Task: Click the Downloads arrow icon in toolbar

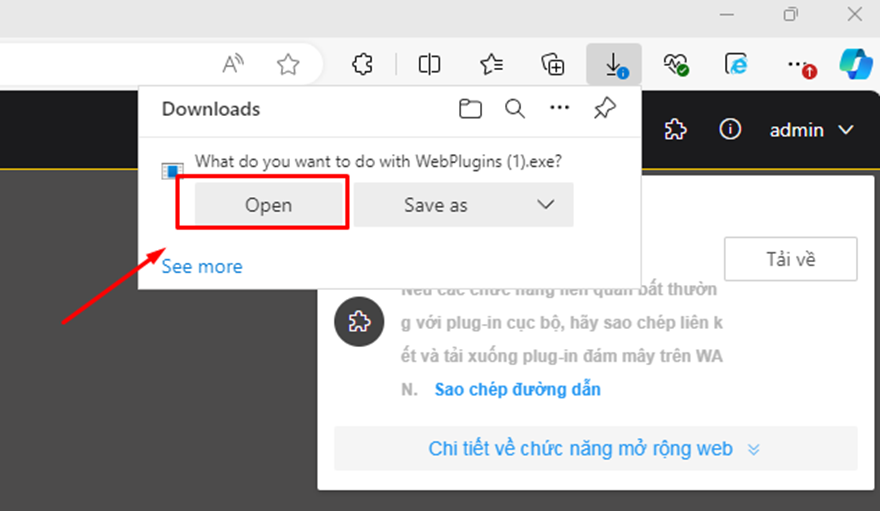Action: (614, 64)
